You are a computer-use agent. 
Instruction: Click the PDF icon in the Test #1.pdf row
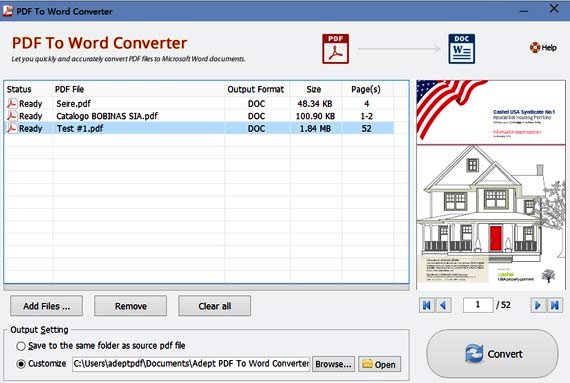tap(12, 128)
